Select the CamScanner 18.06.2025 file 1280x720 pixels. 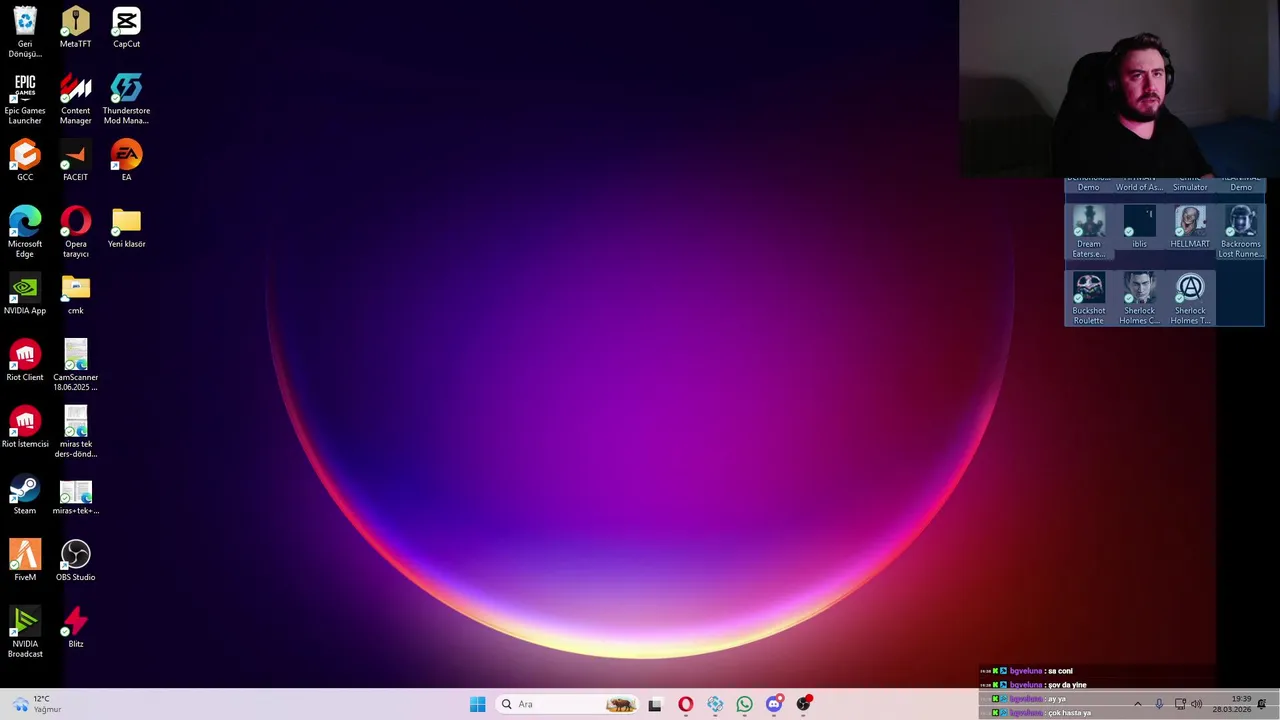point(75,365)
